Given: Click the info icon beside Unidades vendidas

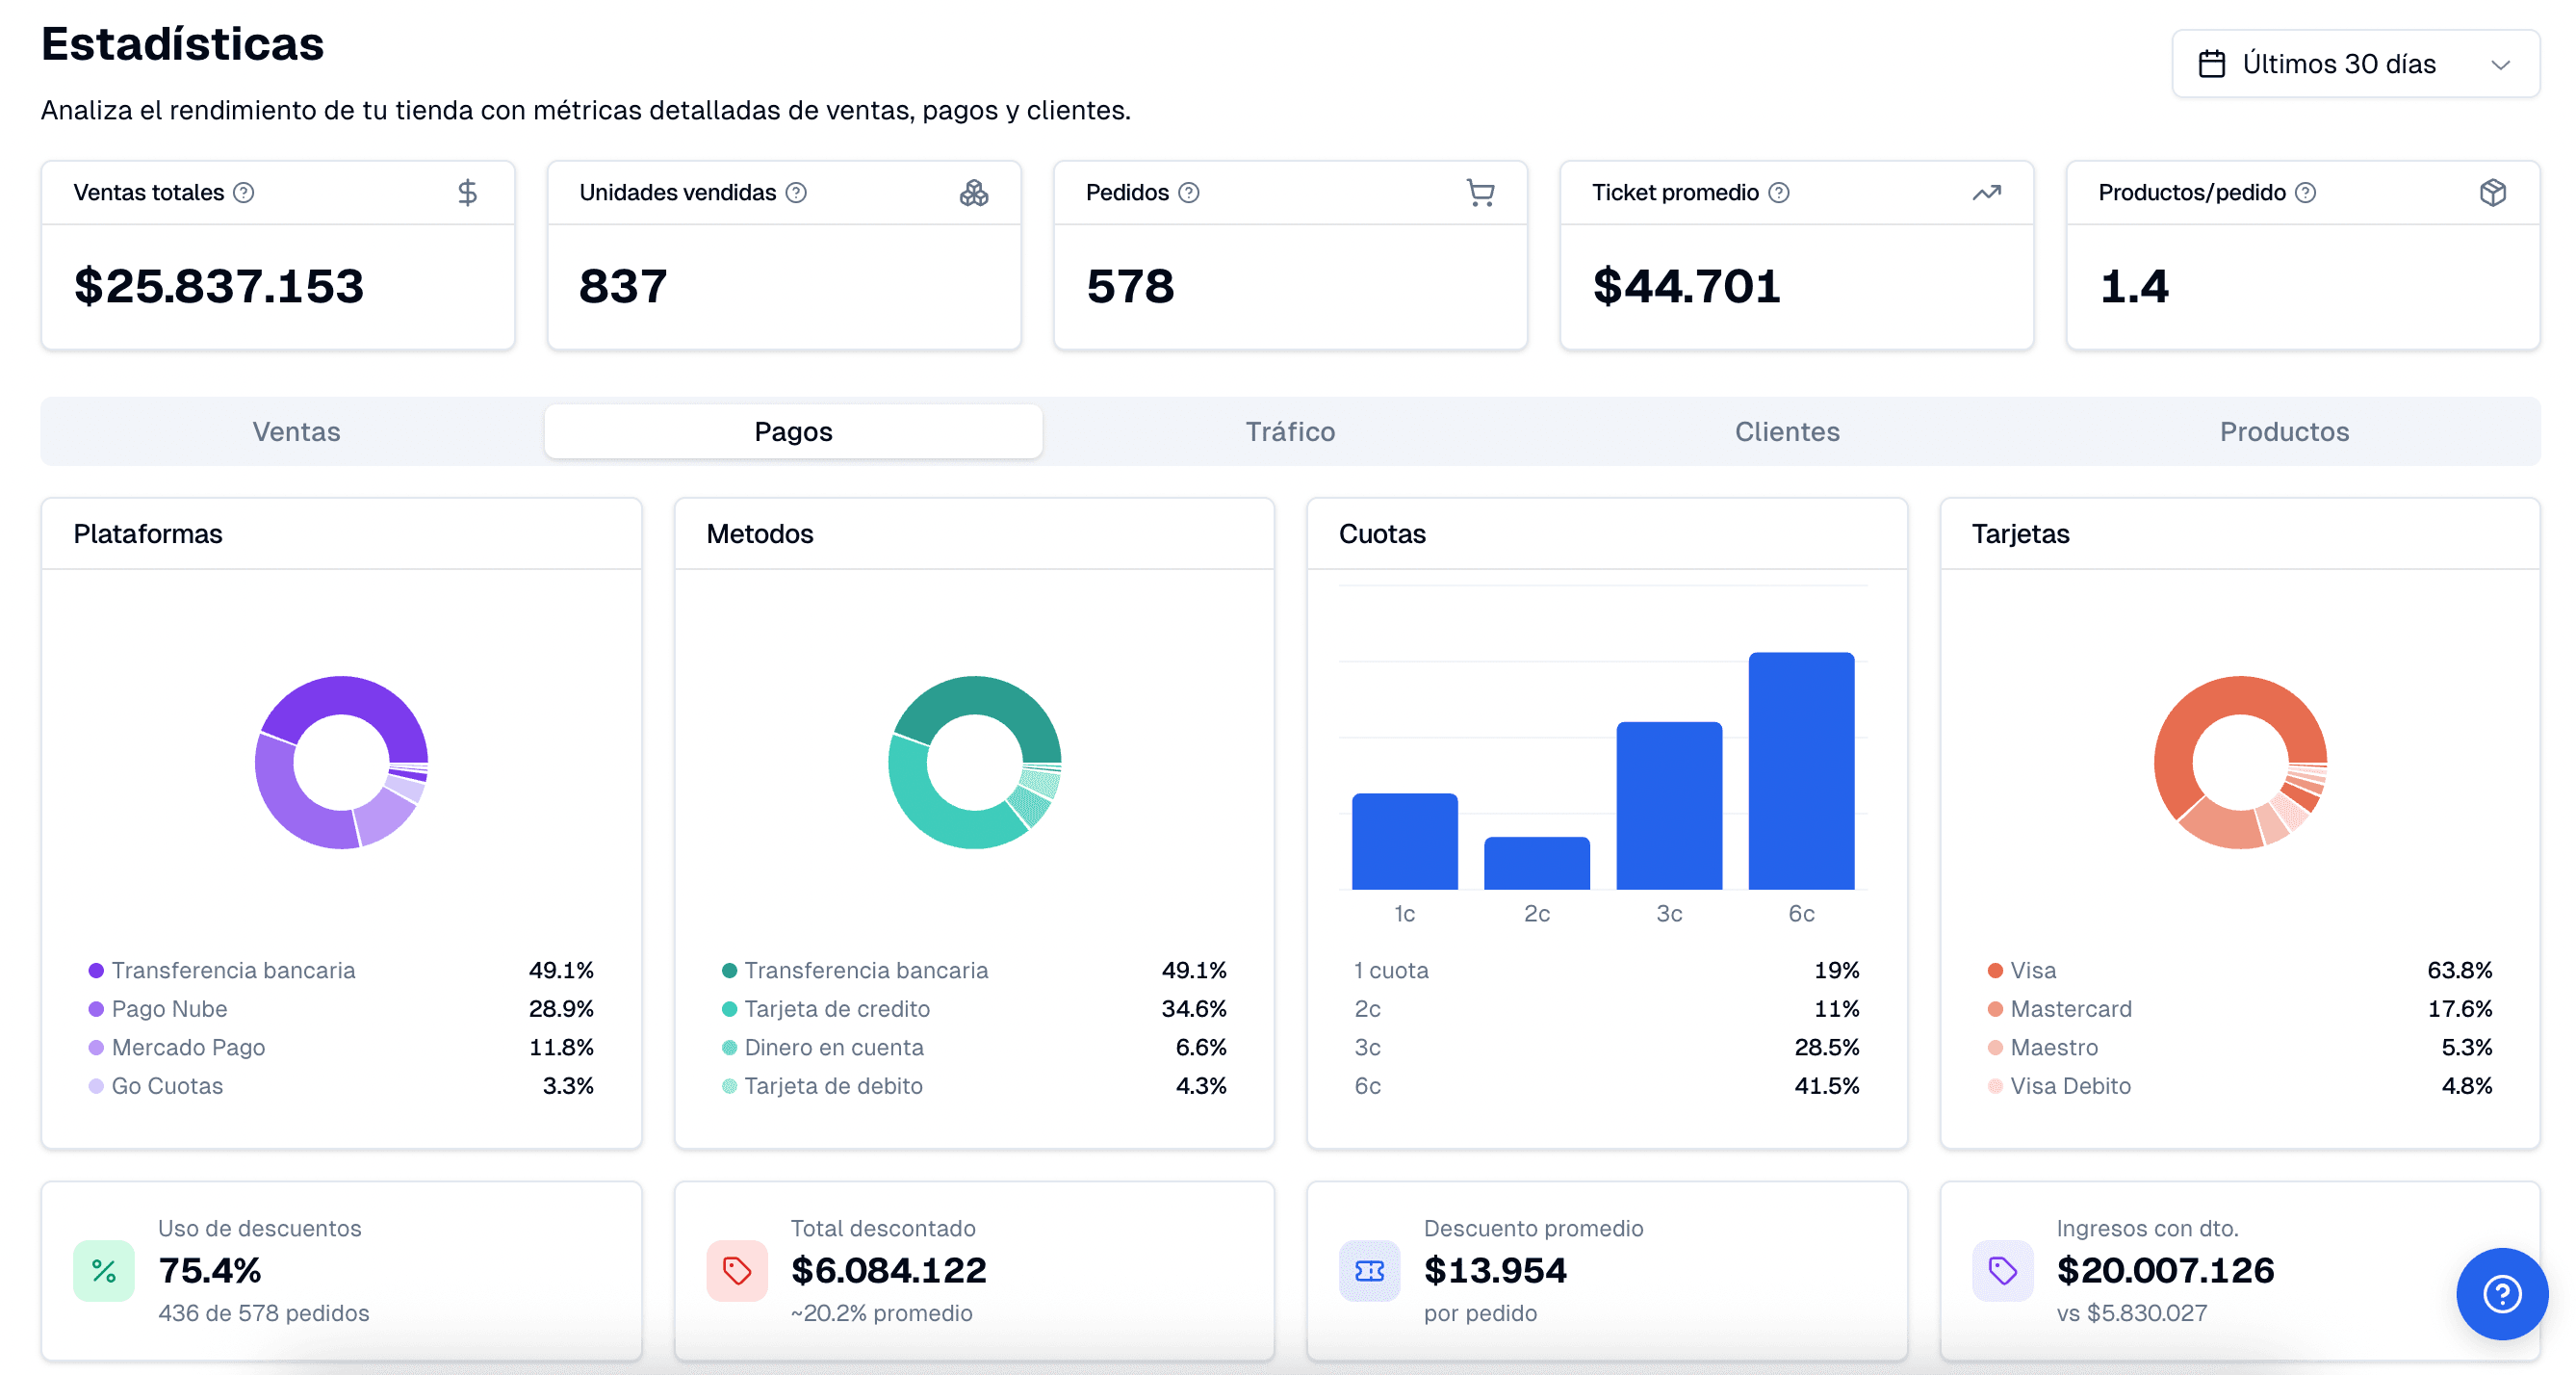Looking at the screenshot, I should [x=796, y=192].
